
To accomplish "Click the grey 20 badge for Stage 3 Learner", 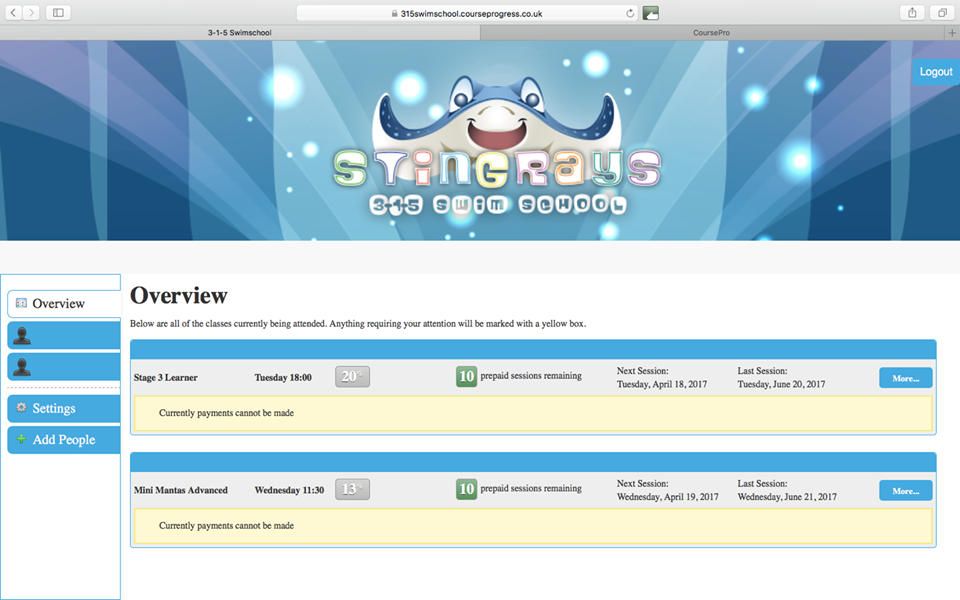I will click(352, 377).
